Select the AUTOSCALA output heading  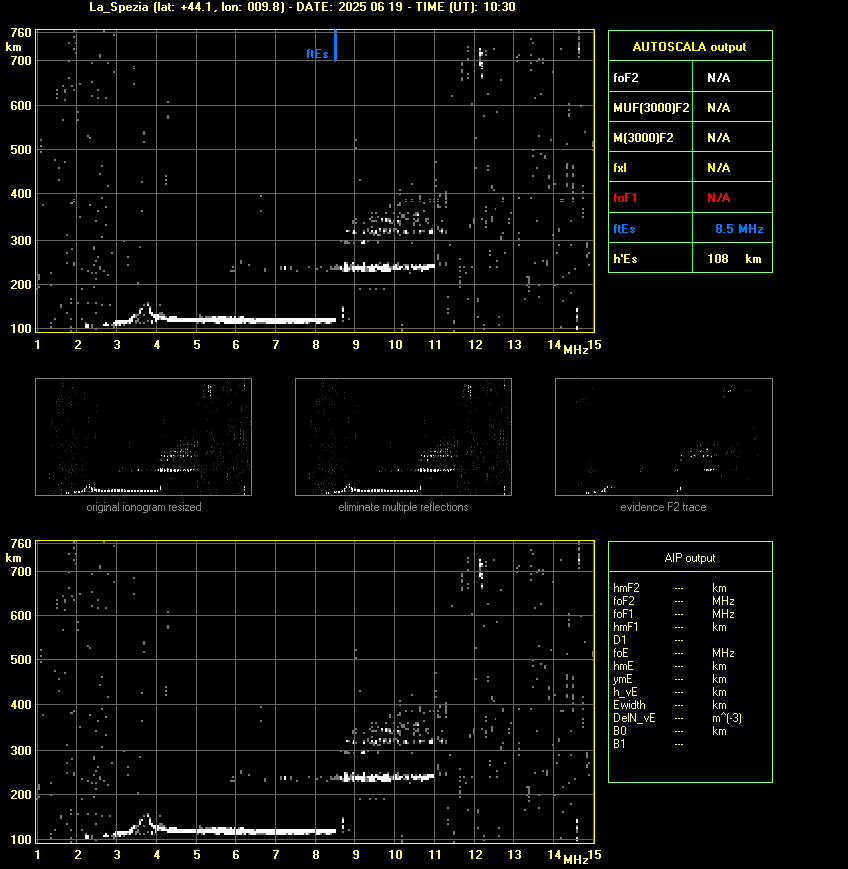[689, 47]
